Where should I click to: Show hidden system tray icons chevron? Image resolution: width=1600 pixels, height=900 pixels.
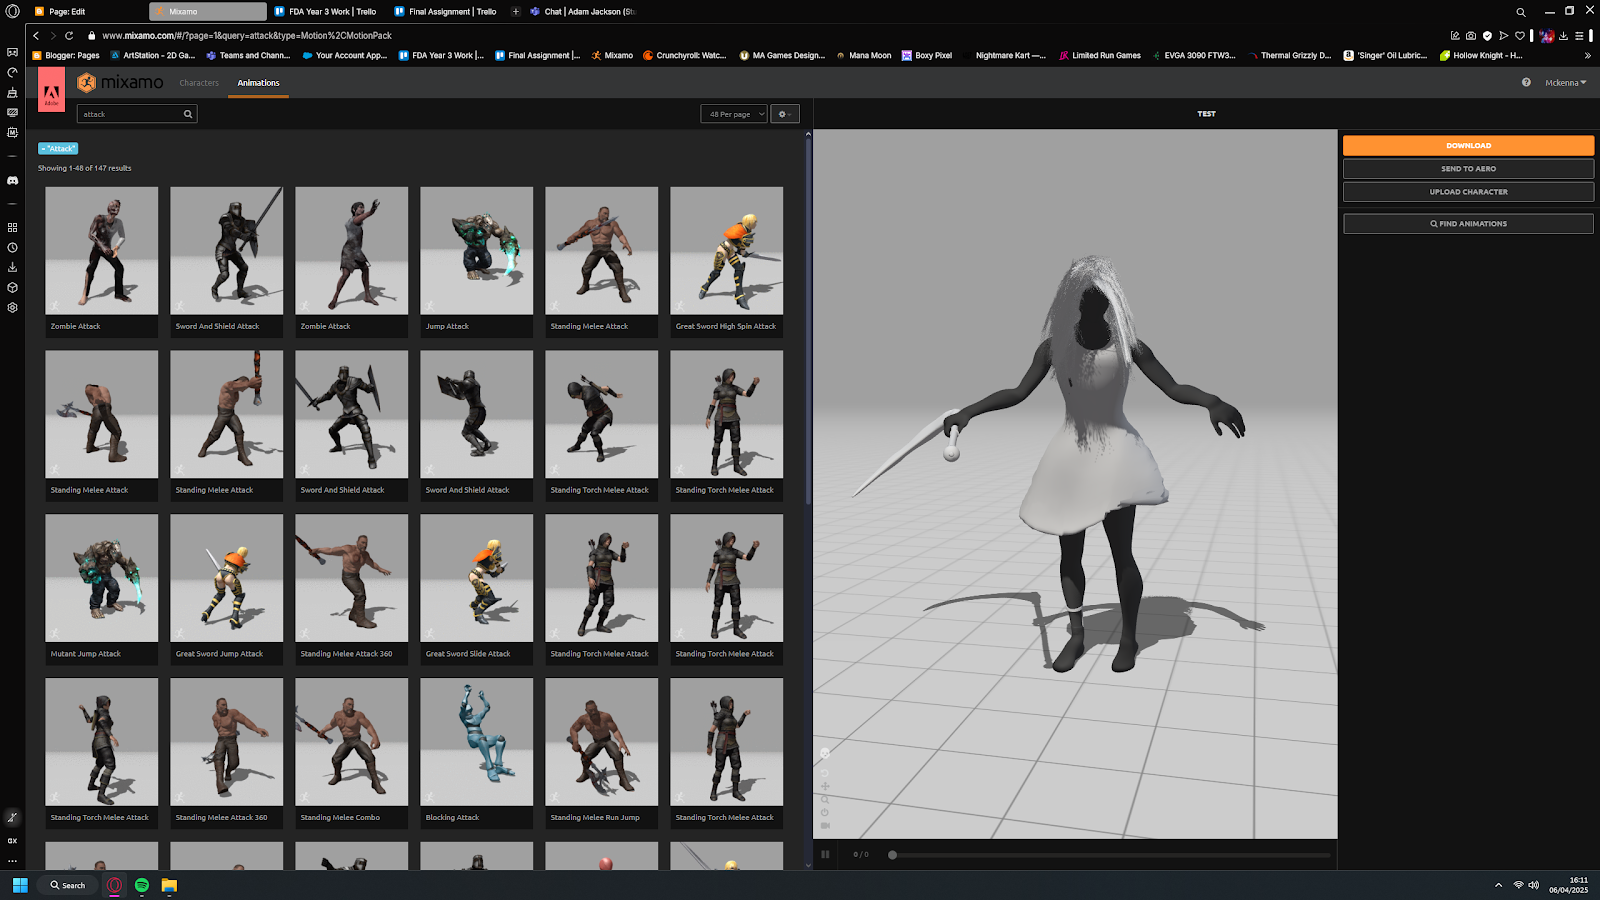coord(1498,885)
